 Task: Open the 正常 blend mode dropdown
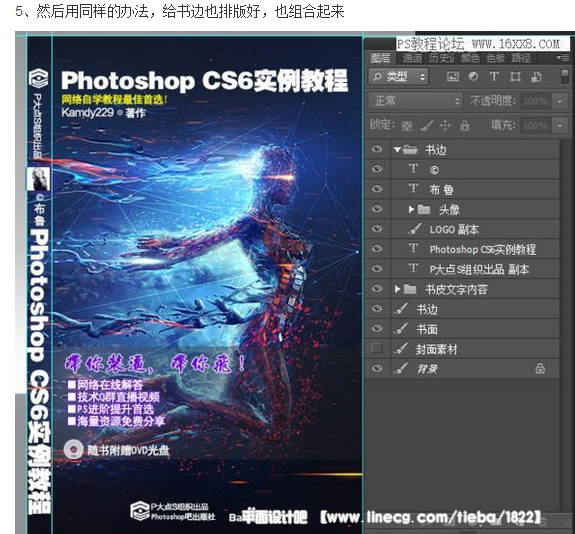(x=415, y=100)
